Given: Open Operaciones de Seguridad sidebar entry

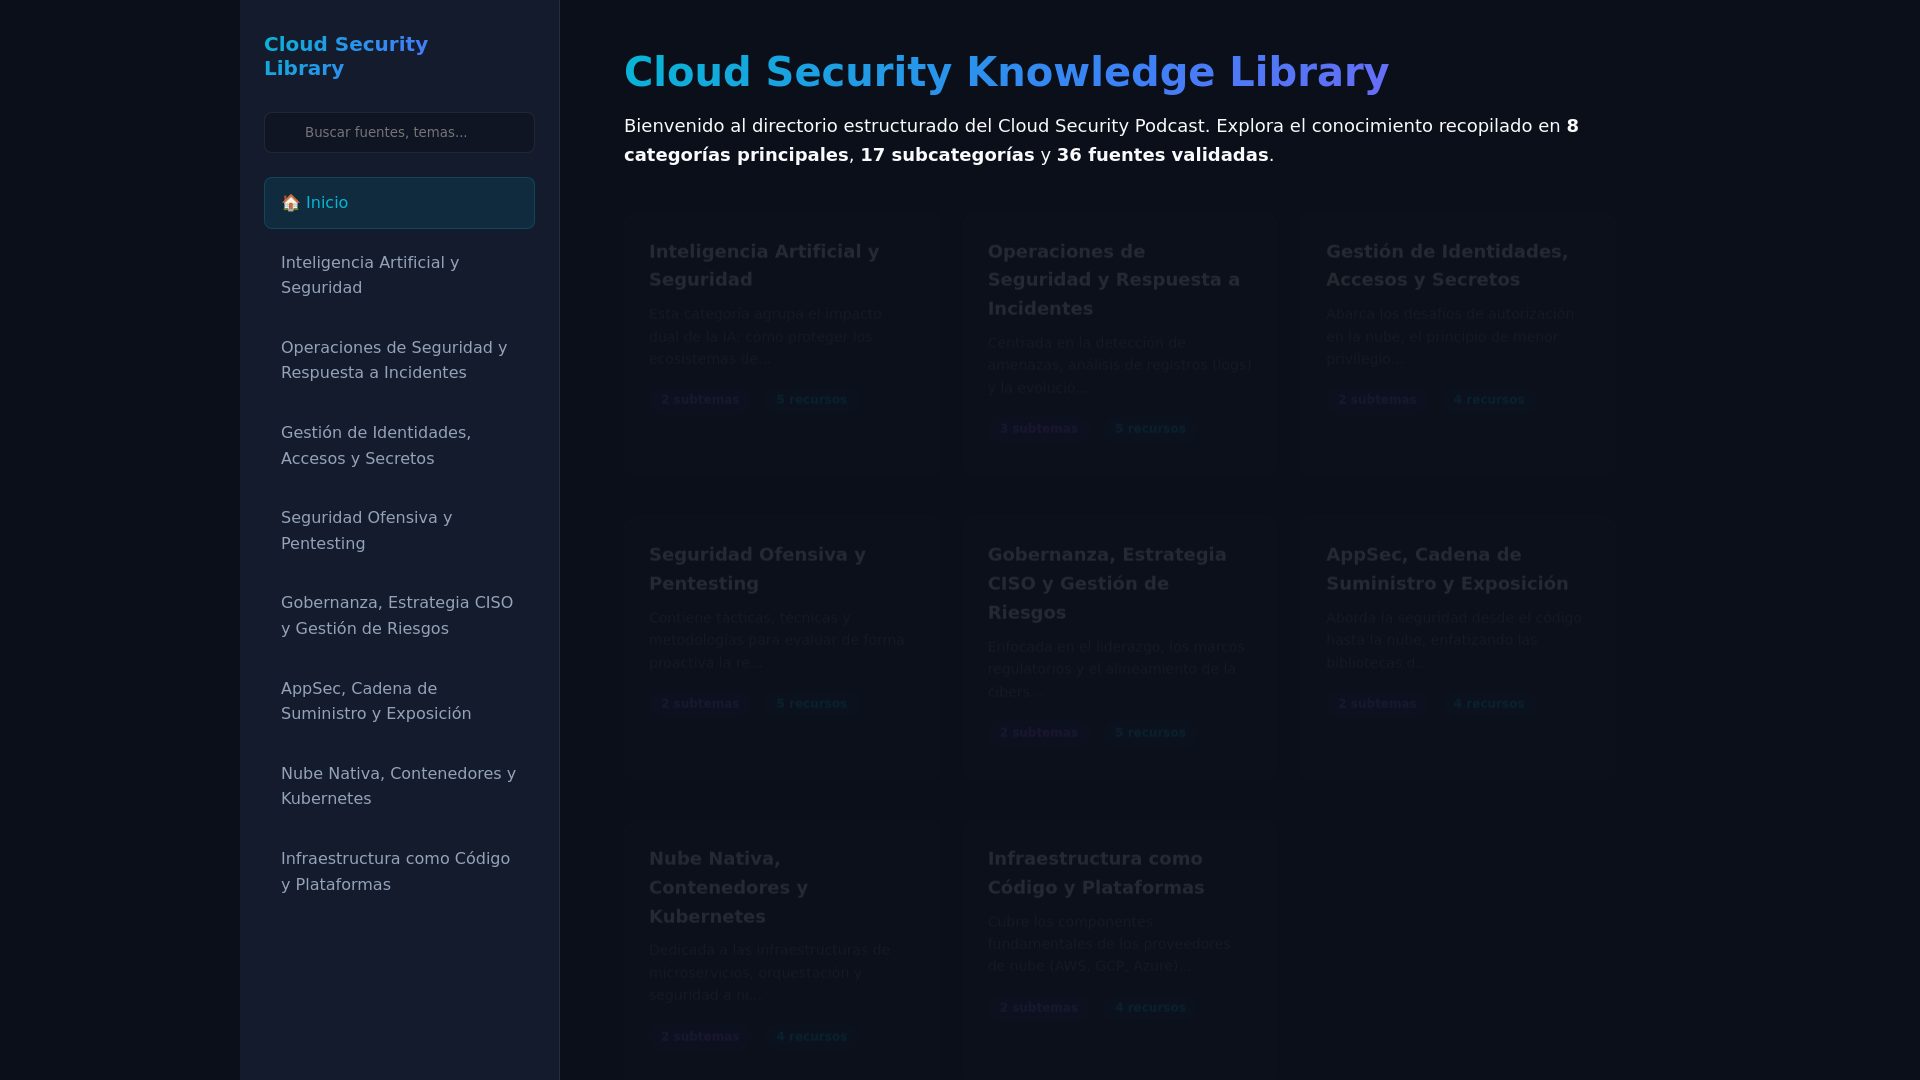Looking at the screenshot, I should pyautogui.click(x=399, y=360).
